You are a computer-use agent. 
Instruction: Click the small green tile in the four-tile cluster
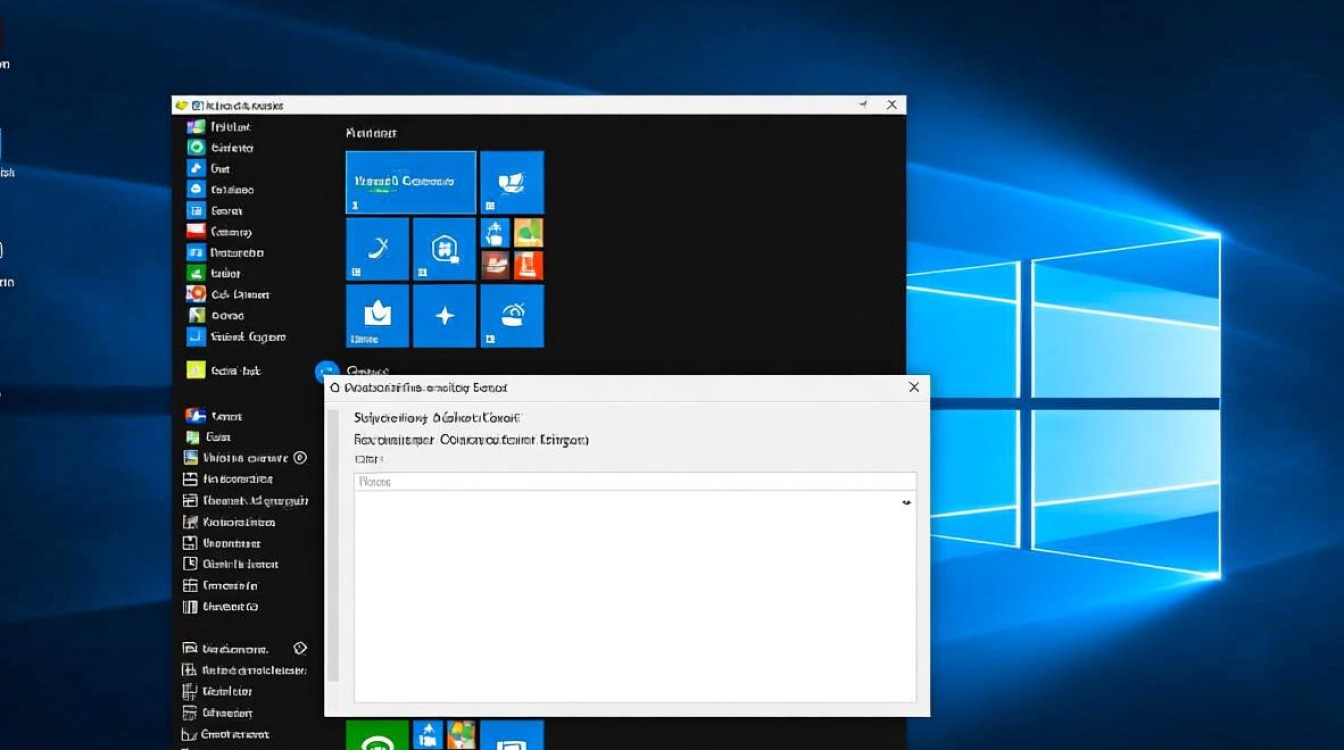528,233
